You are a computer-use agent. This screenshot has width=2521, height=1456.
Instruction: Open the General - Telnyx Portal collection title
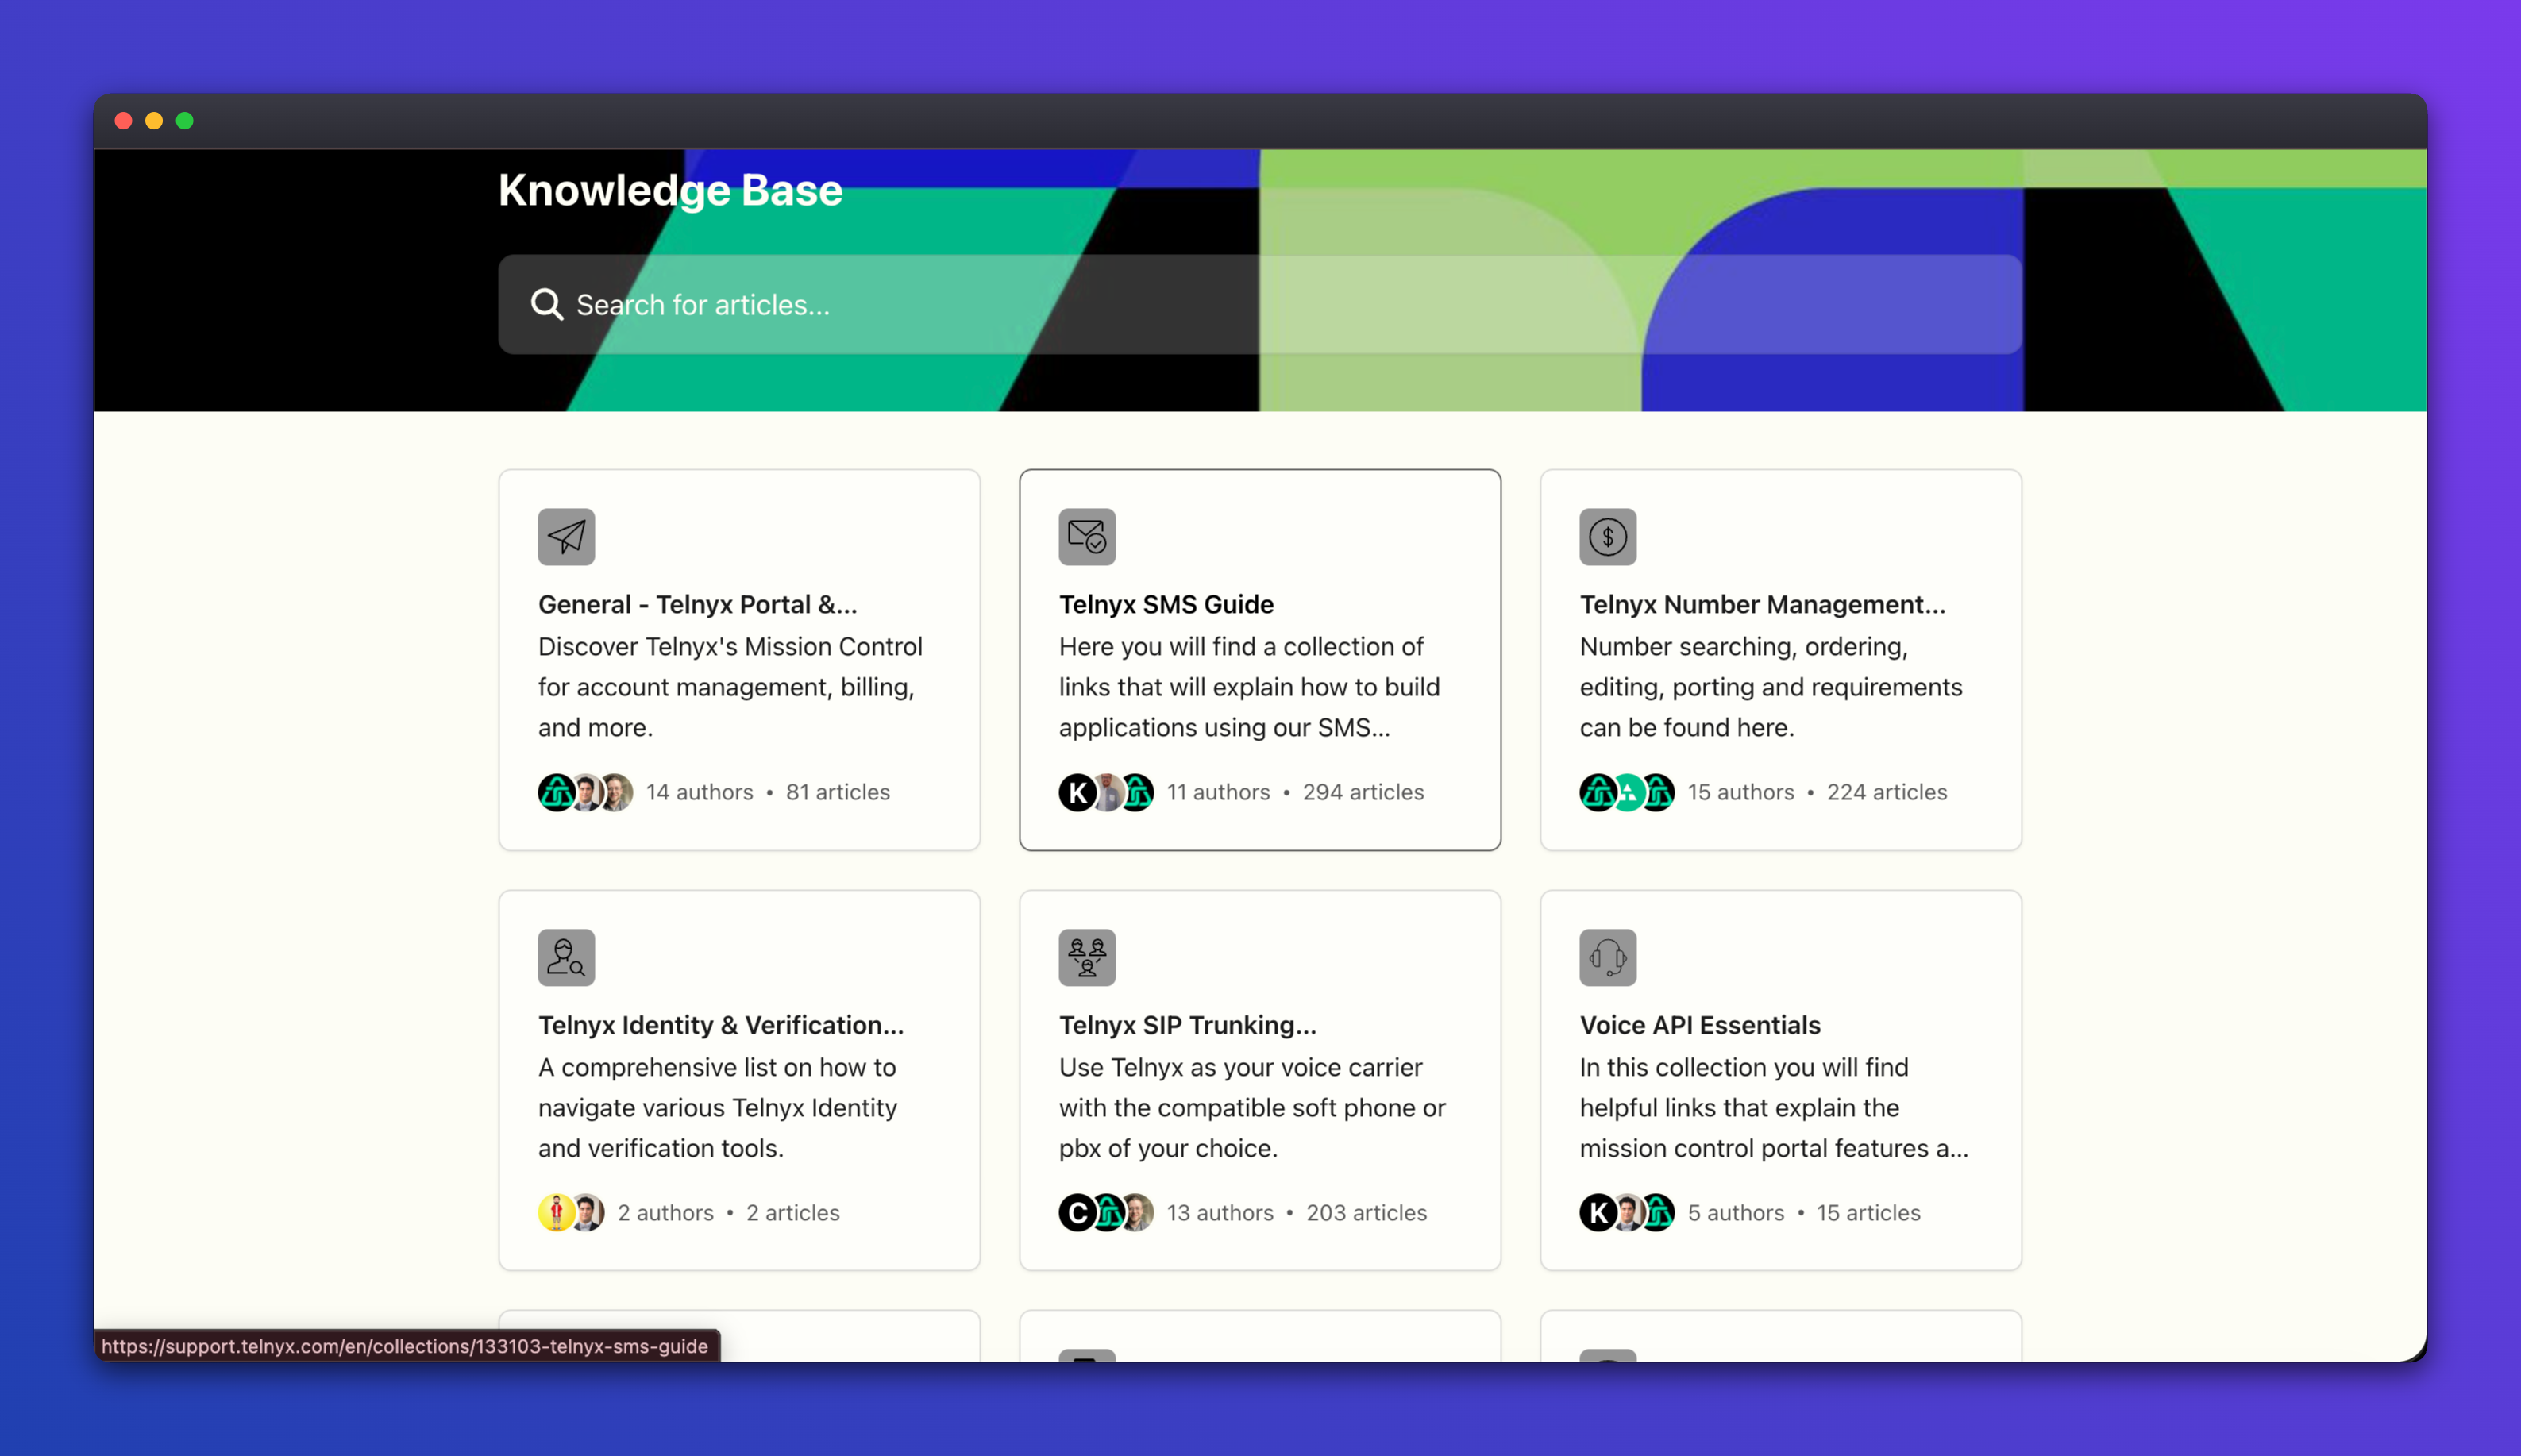(x=697, y=604)
